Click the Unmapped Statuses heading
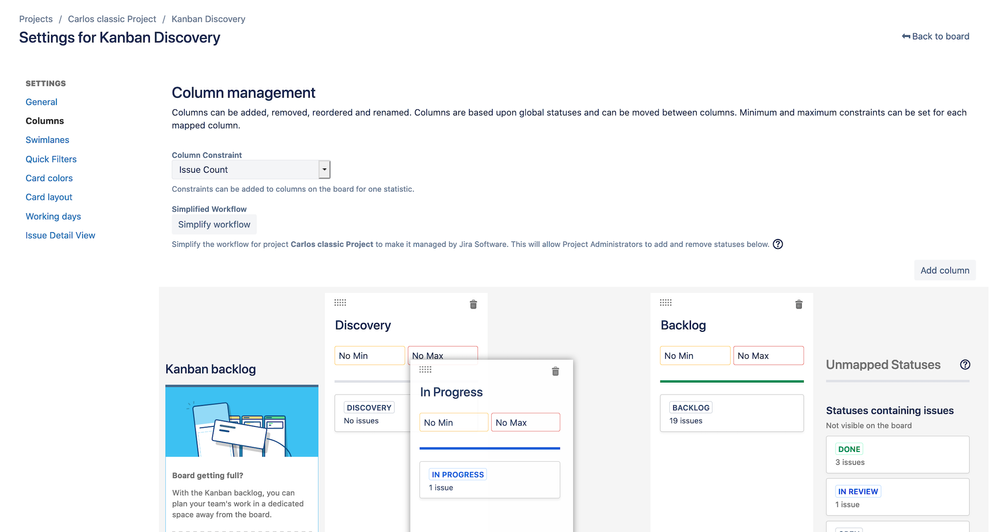Screen dimensions: 999x532 tap(883, 364)
